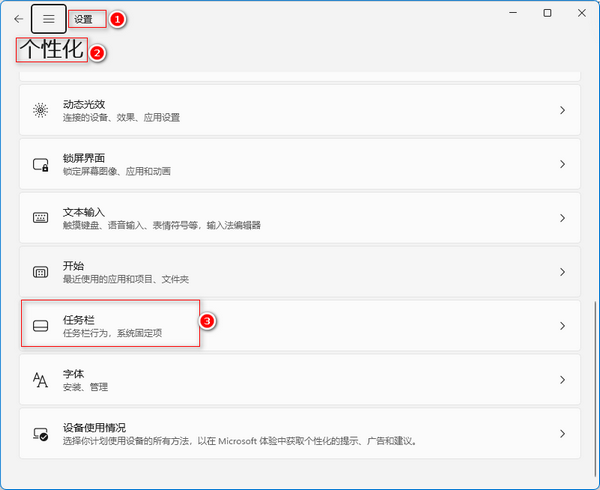Select the 任务栏 row title text
600x490 pixels.
click(x=78, y=319)
